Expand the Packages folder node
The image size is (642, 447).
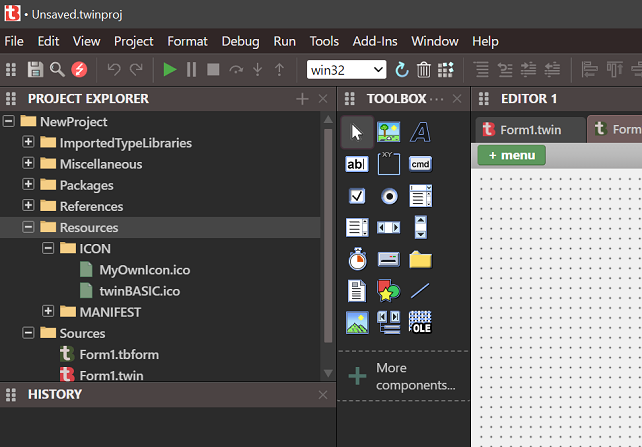coord(28,185)
